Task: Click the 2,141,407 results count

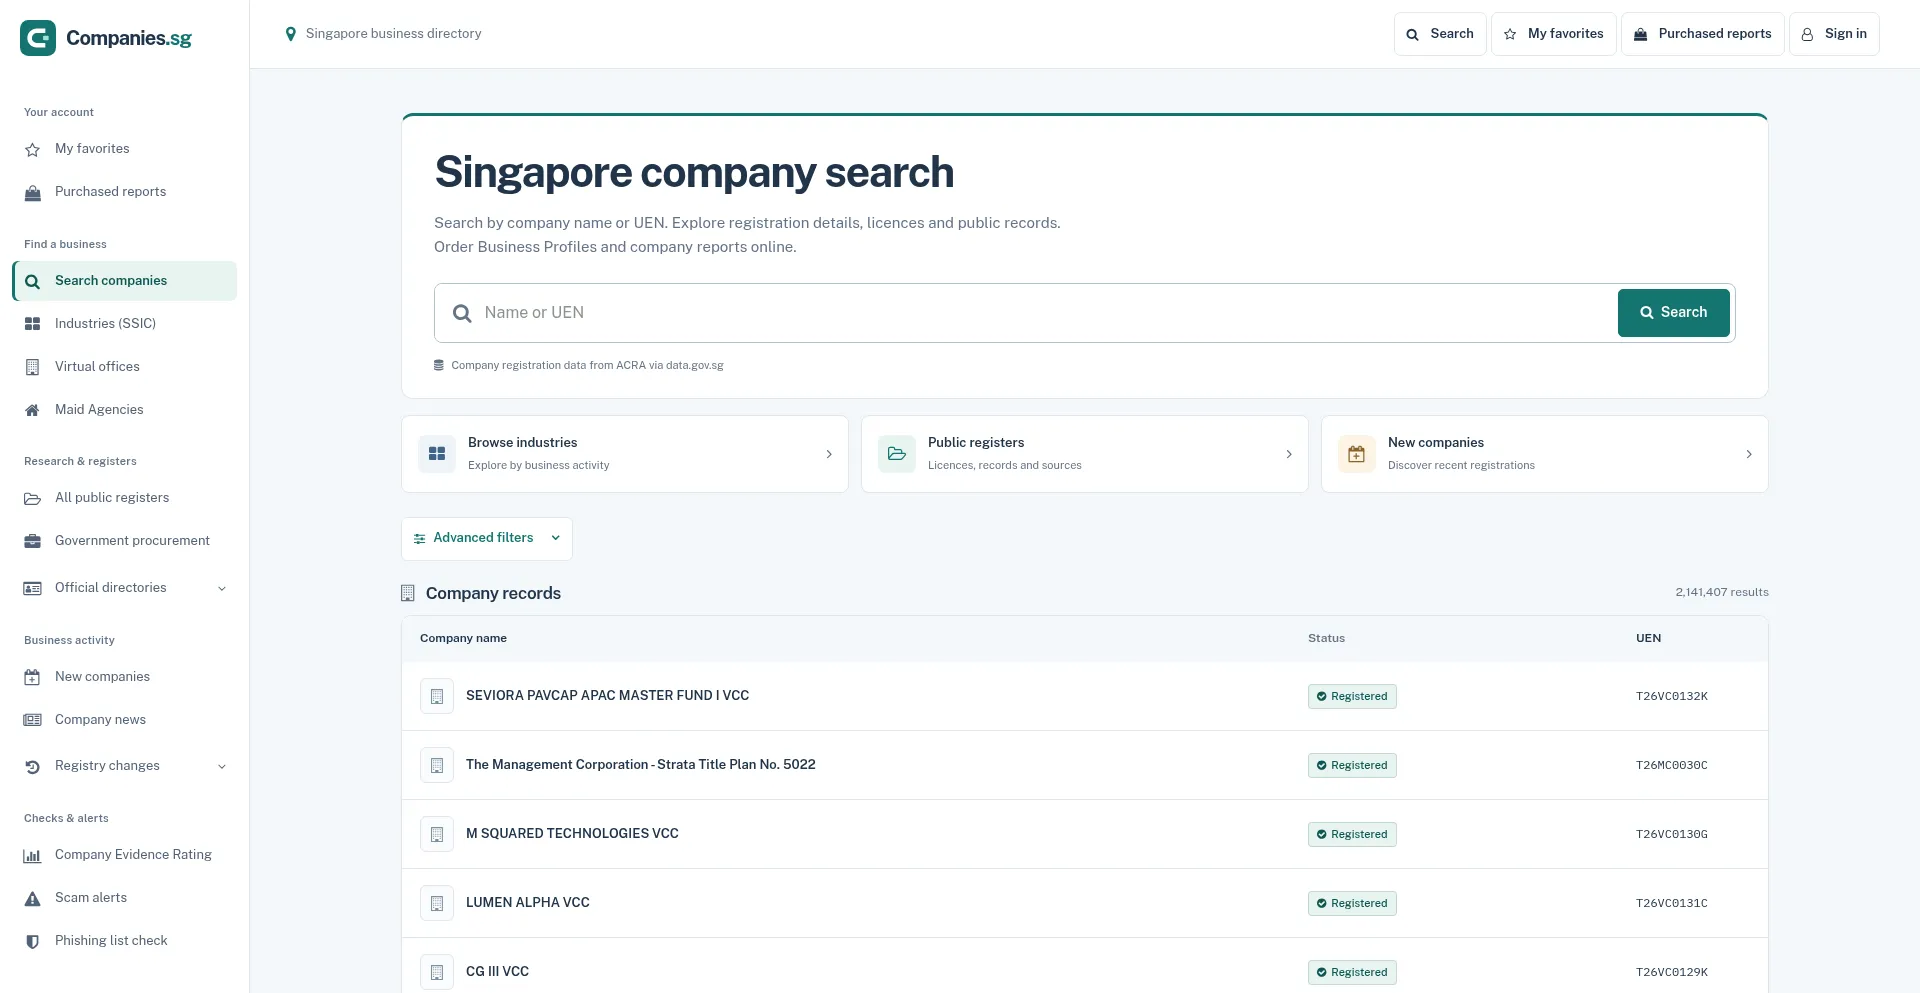Action: tap(1722, 592)
